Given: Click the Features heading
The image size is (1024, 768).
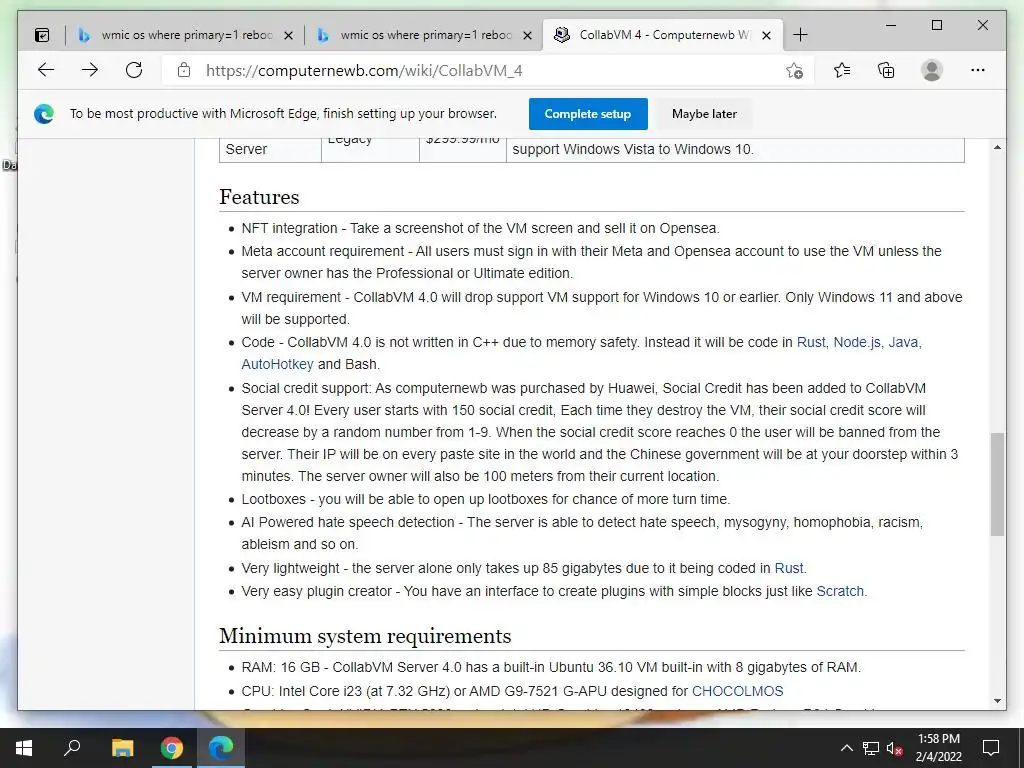Looking at the screenshot, I should click(x=259, y=197).
